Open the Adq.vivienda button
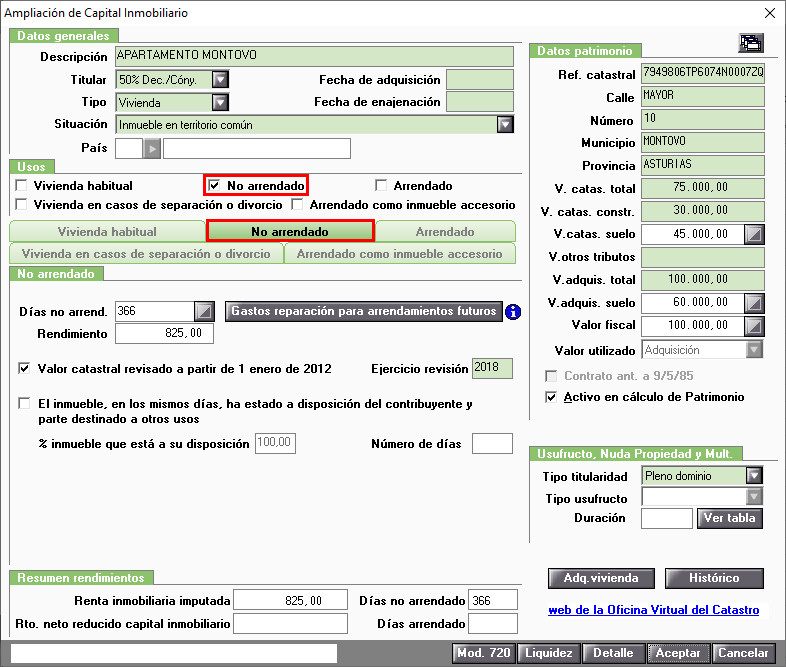786x667 pixels. pos(601,578)
